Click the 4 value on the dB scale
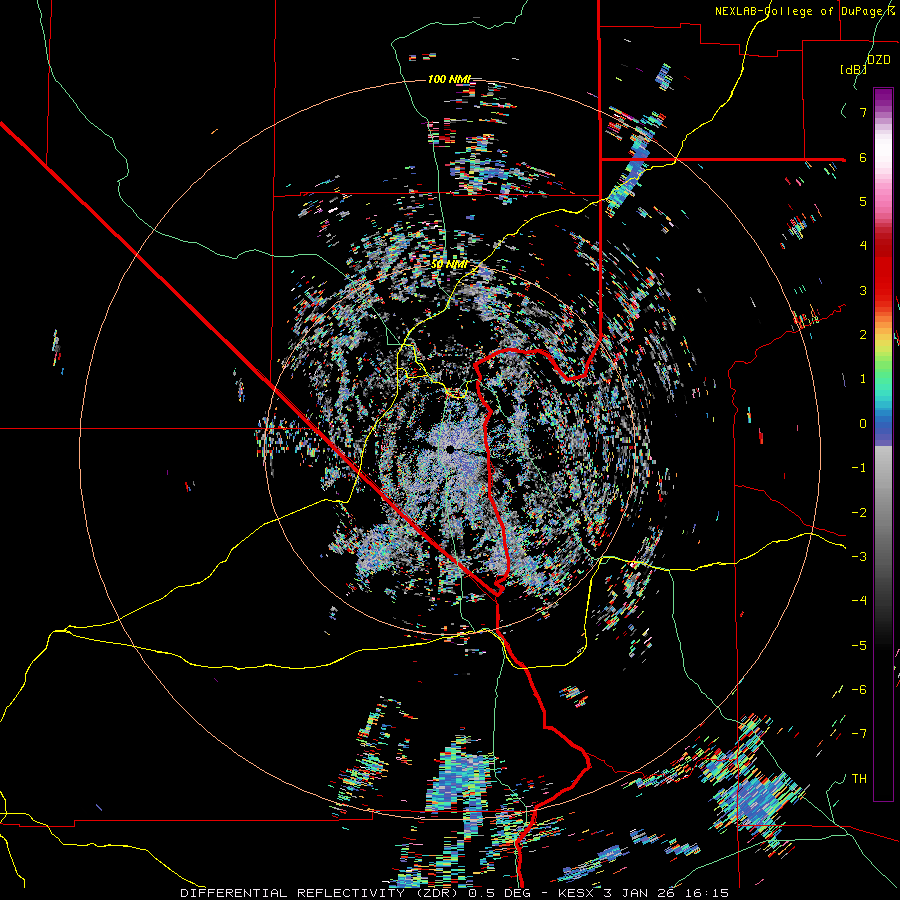The width and height of the screenshot is (900, 900). tap(863, 246)
